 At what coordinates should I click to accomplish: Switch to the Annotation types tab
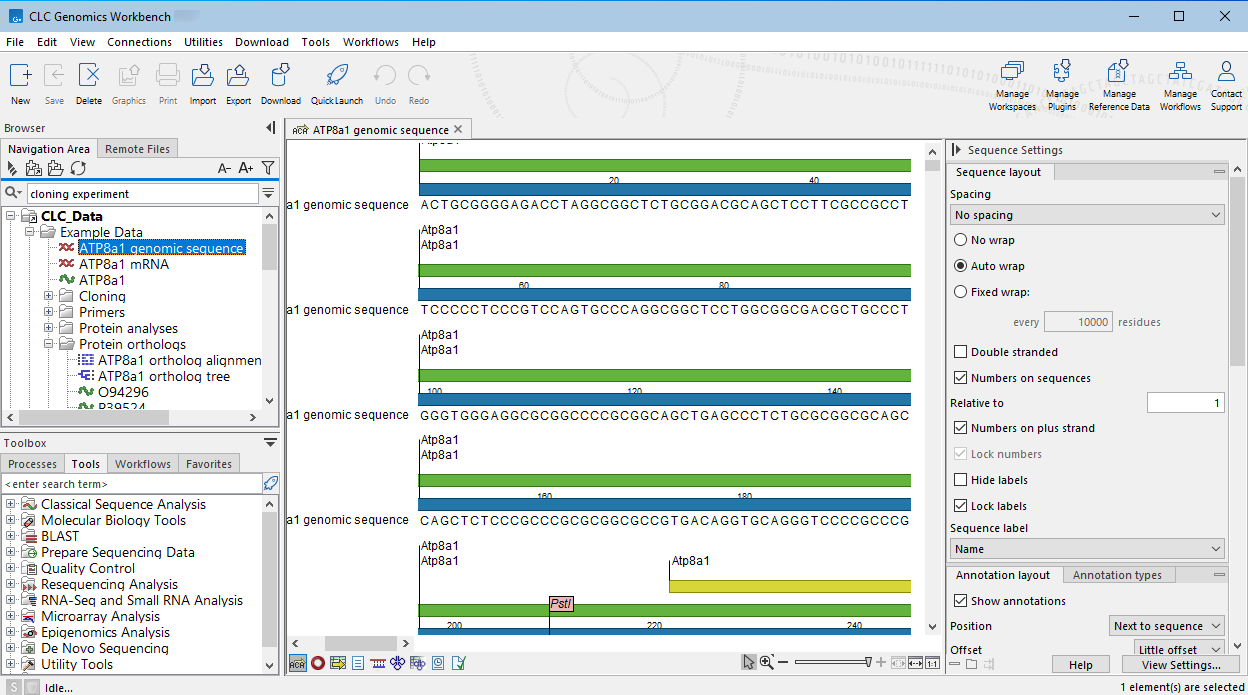[x=1118, y=574]
